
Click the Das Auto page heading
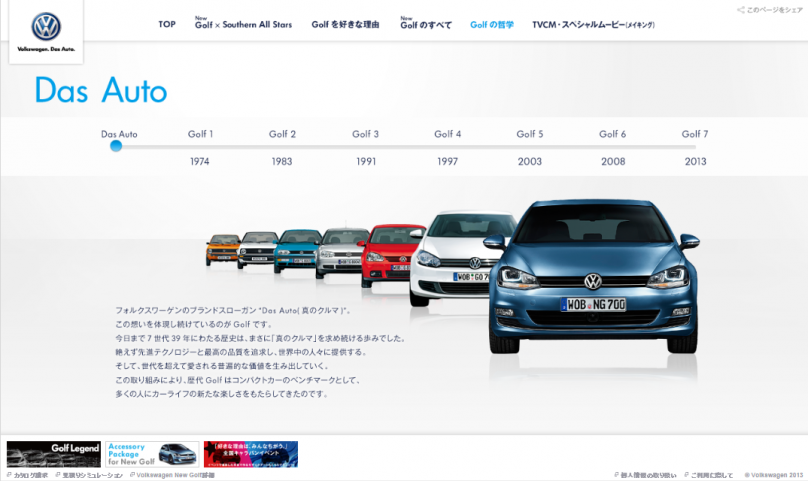pyautogui.click(x=101, y=90)
